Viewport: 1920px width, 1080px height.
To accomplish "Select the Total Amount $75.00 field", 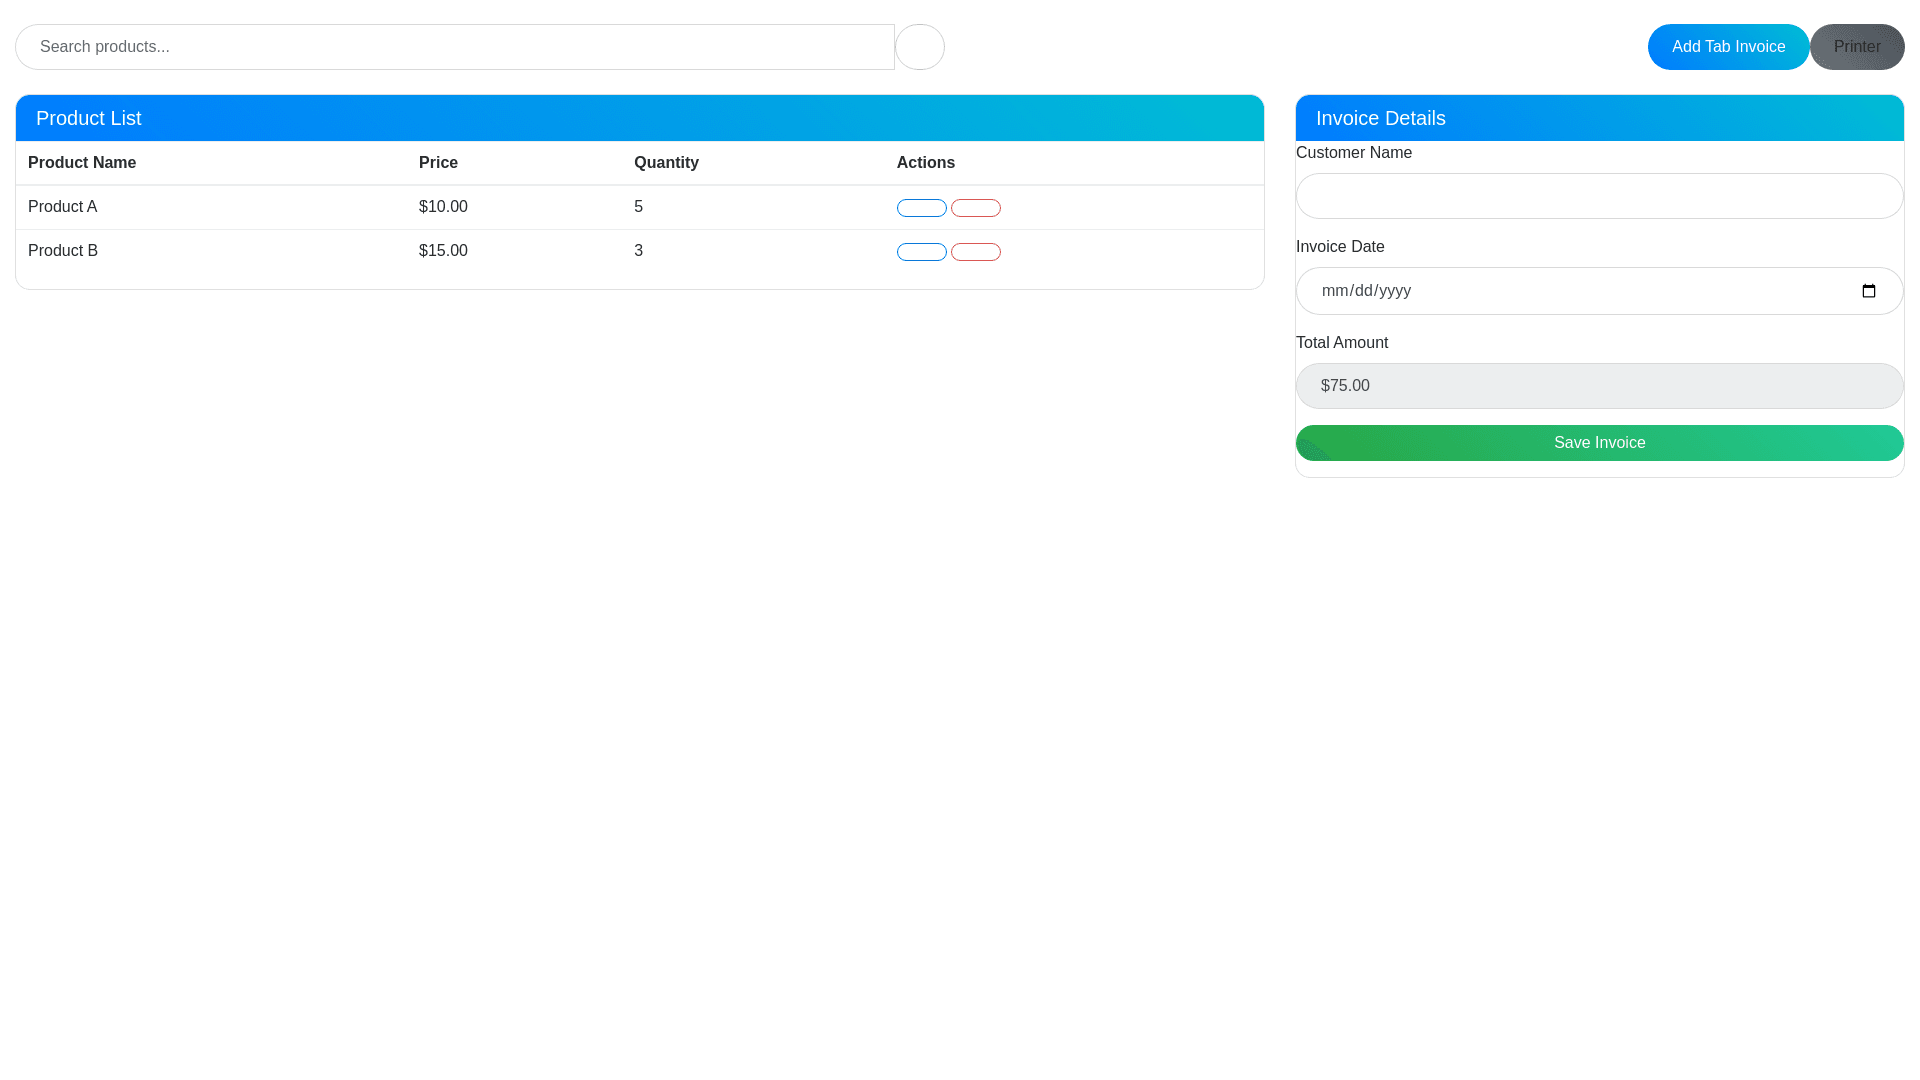I will click(x=1599, y=386).
